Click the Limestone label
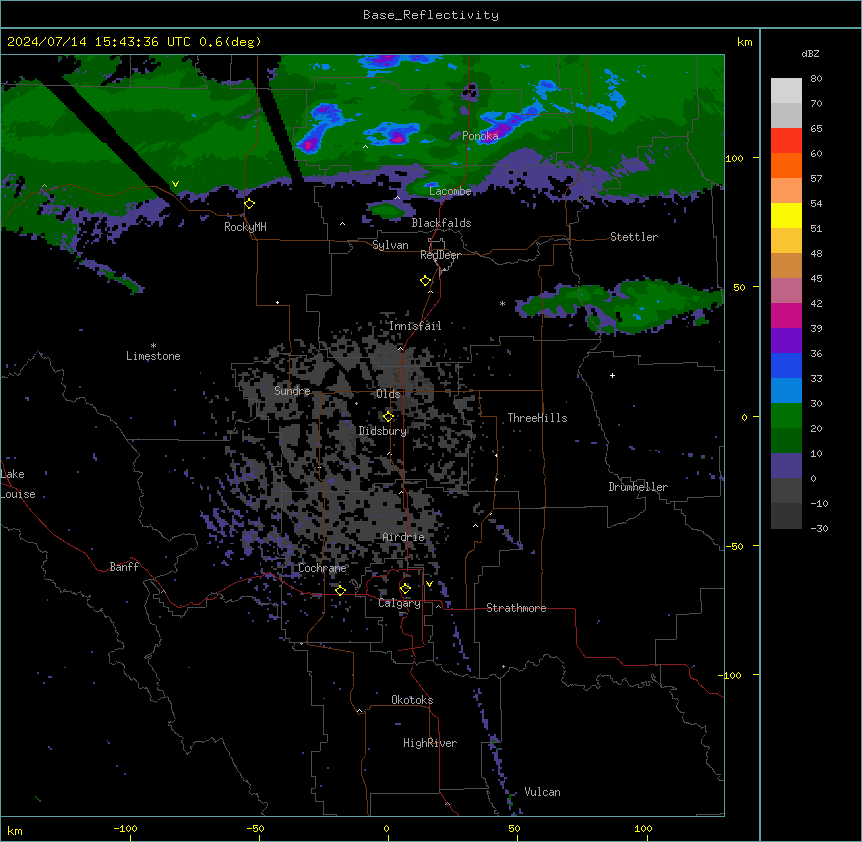The width and height of the screenshot is (862, 842). coord(153,356)
